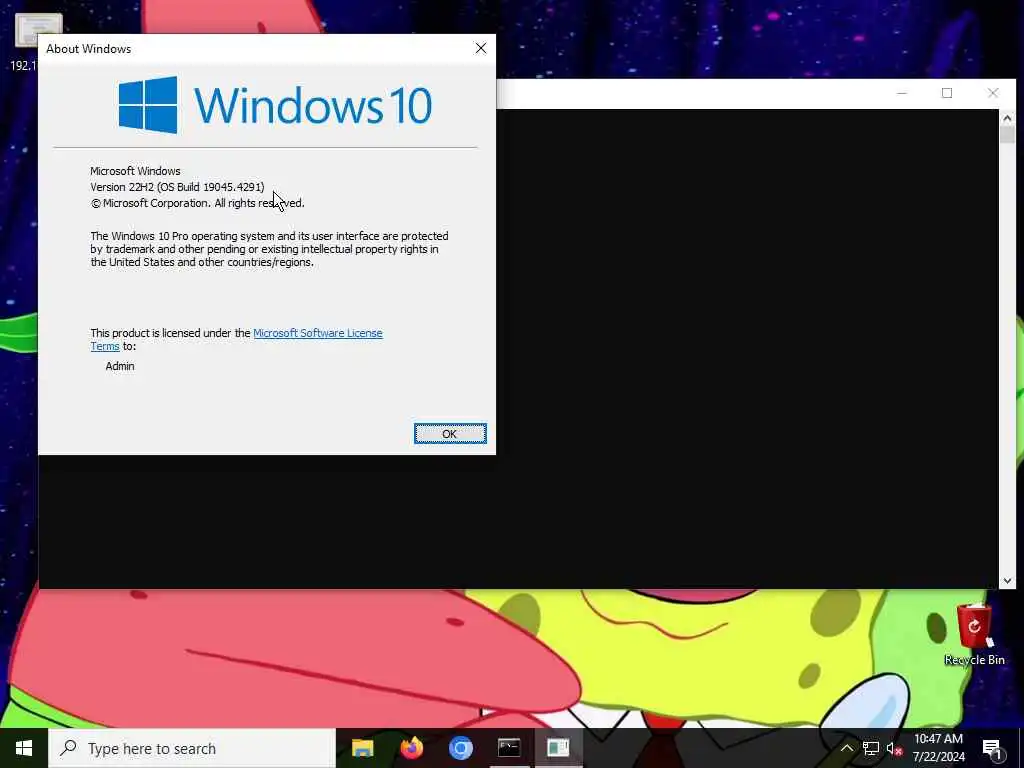1024x768 pixels.
Task: Open the muted volume tray icon
Action: coord(893,748)
